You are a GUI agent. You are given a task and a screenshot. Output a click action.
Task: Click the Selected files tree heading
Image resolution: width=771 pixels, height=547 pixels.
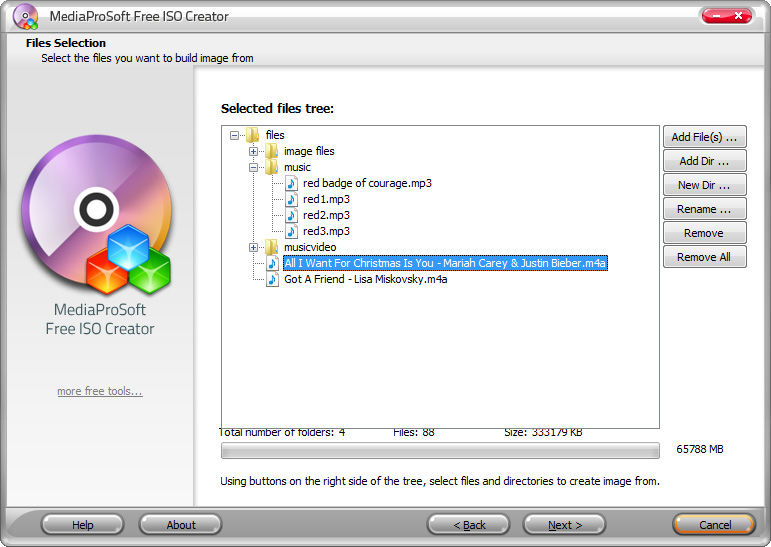point(277,109)
